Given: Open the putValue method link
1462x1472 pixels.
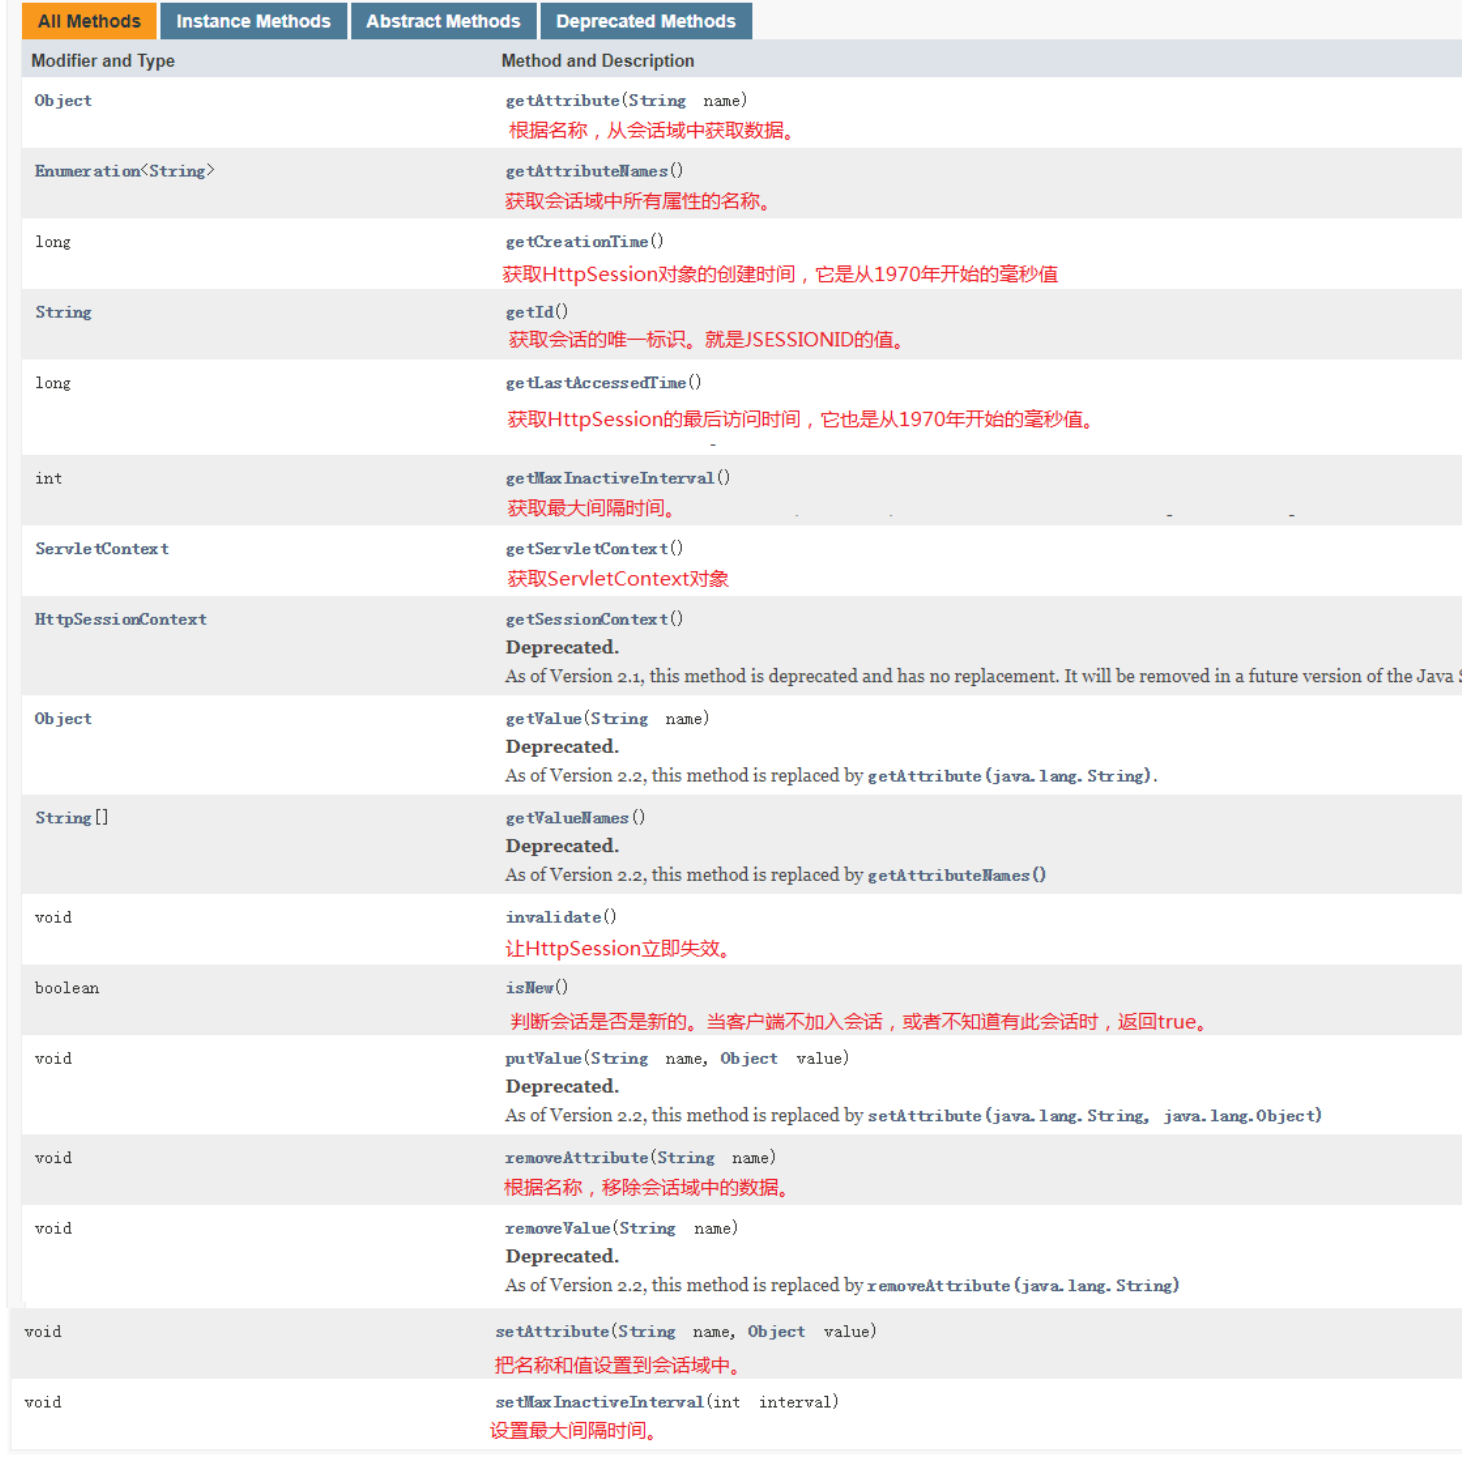Looking at the screenshot, I should 543,1058.
